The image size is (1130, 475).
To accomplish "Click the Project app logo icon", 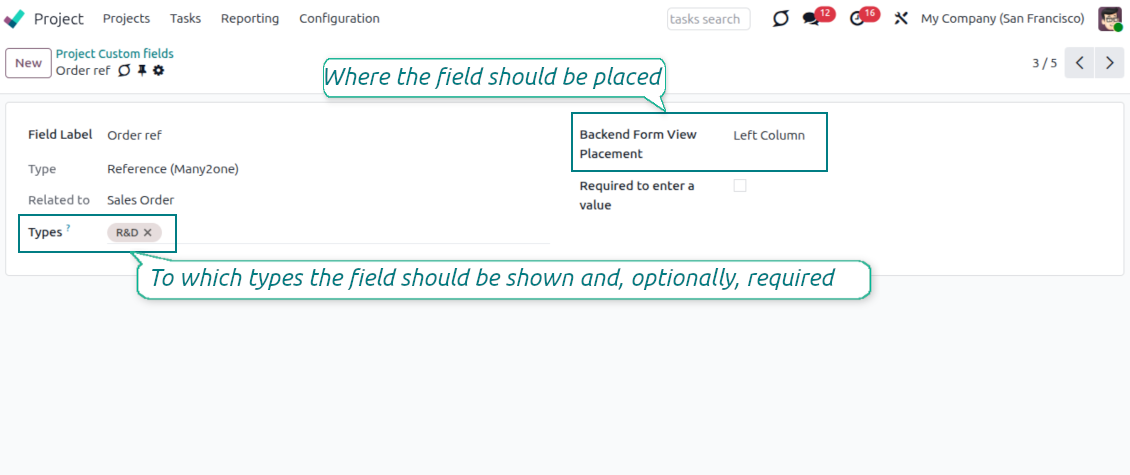I will pos(15,19).
